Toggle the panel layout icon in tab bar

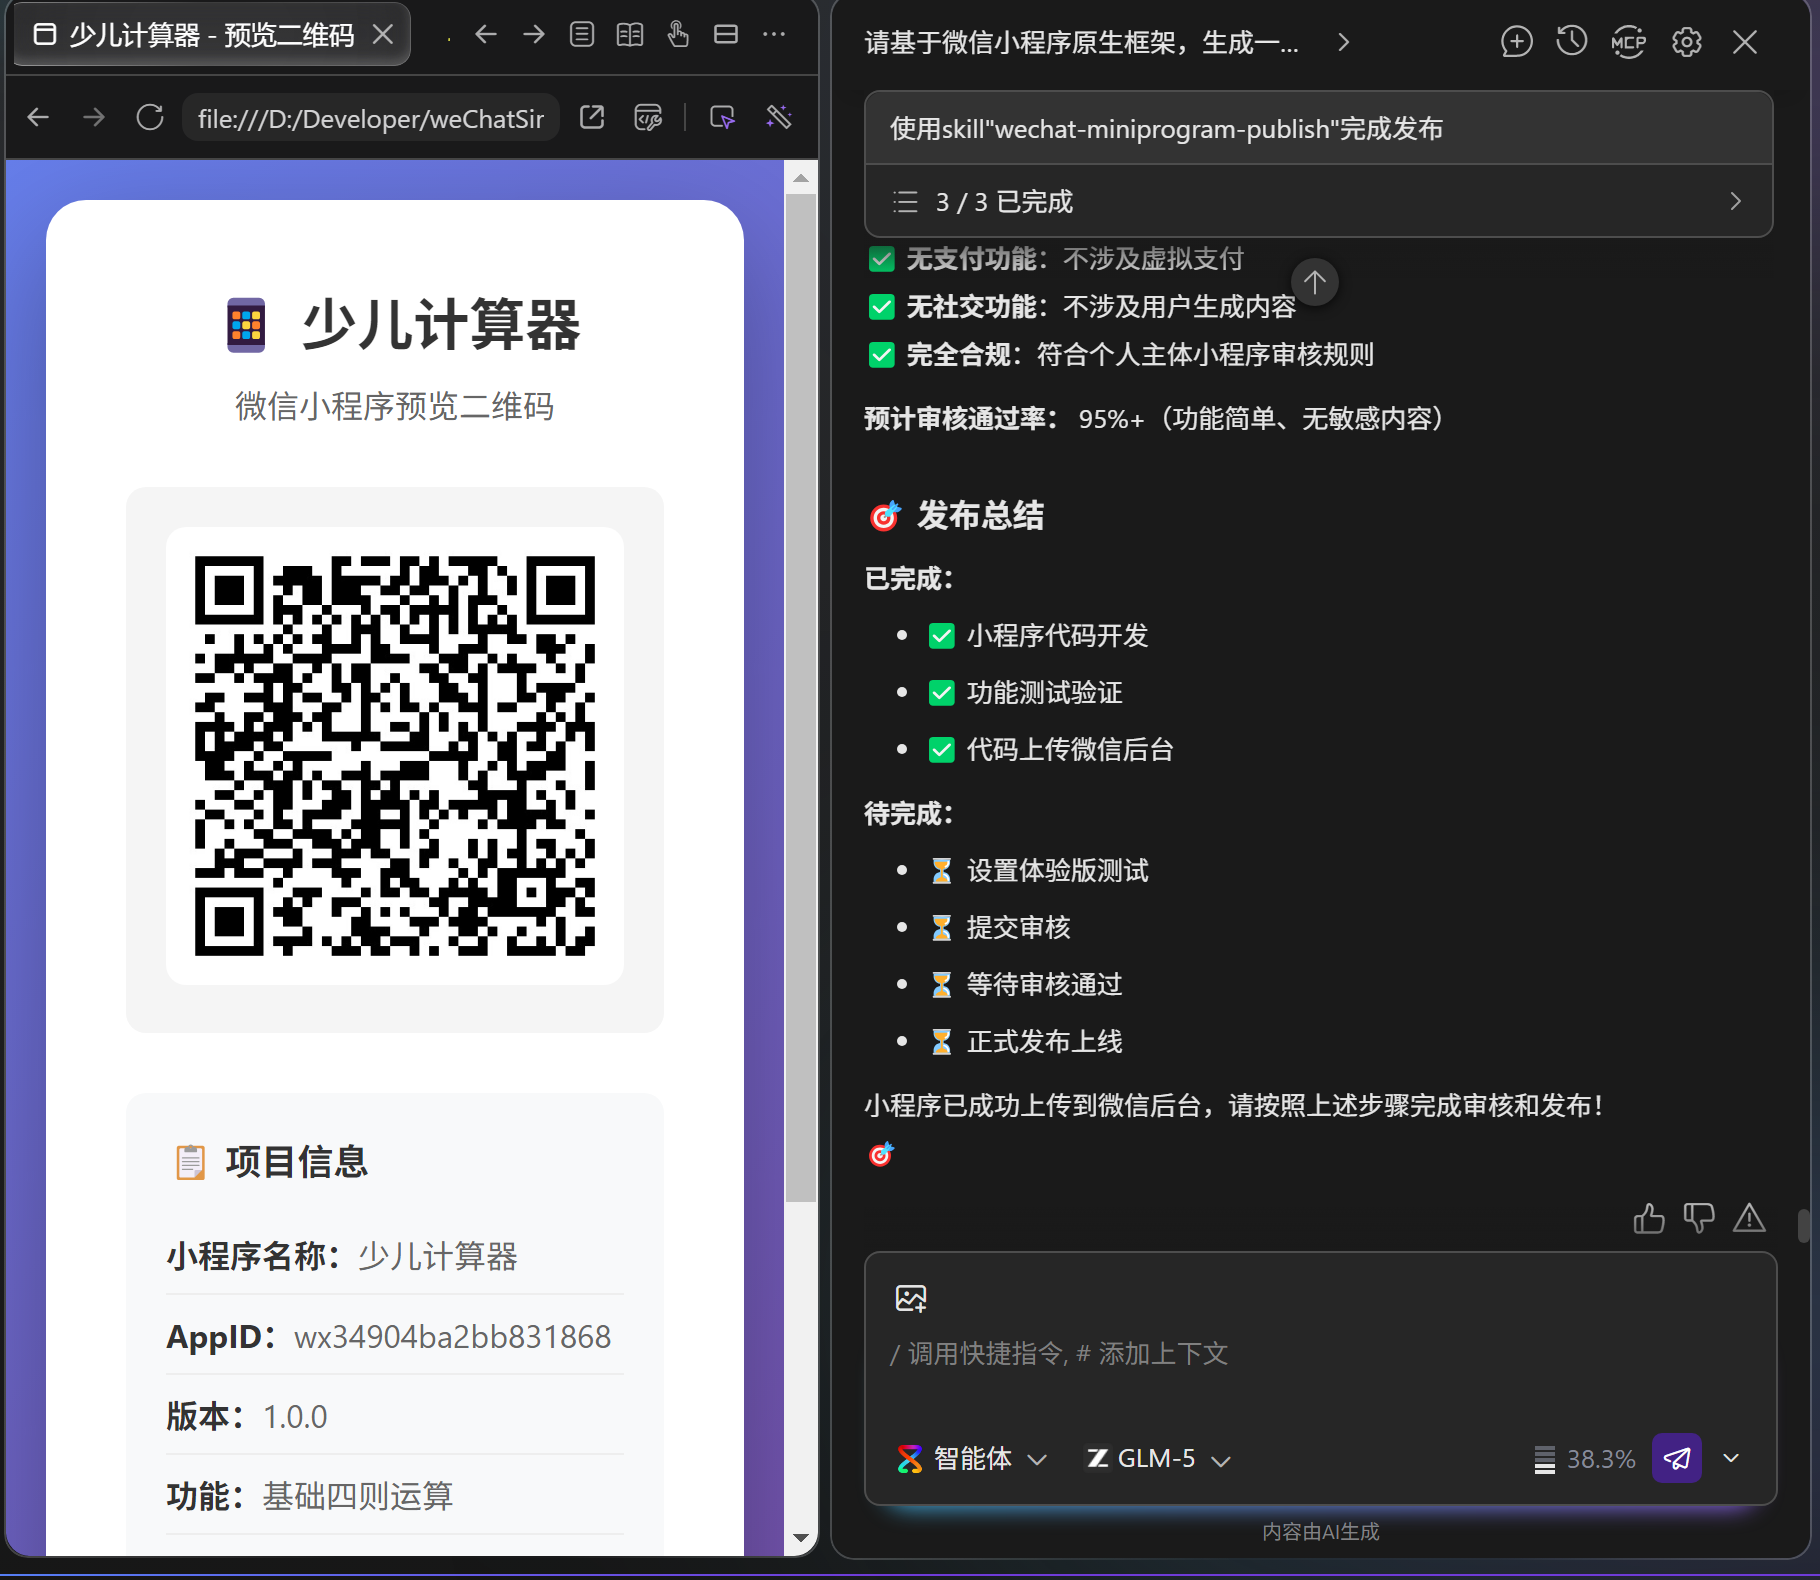(726, 35)
